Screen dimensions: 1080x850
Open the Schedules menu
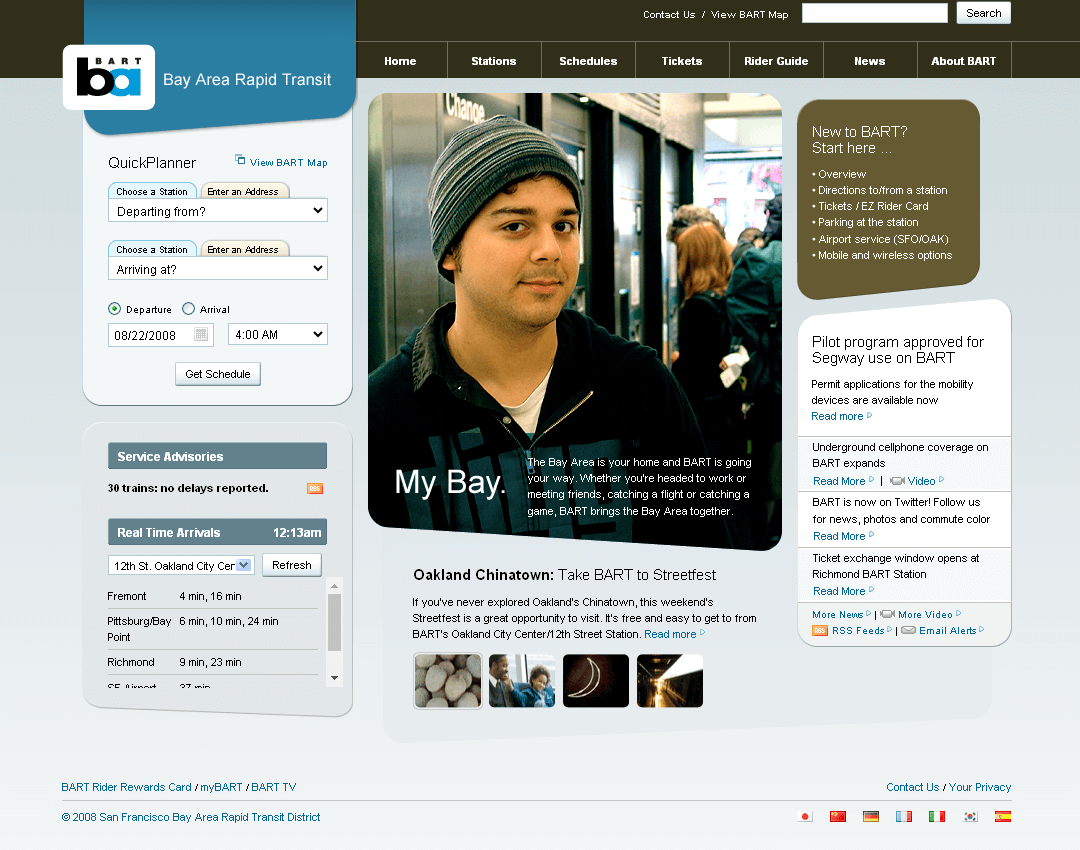[x=588, y=61]
